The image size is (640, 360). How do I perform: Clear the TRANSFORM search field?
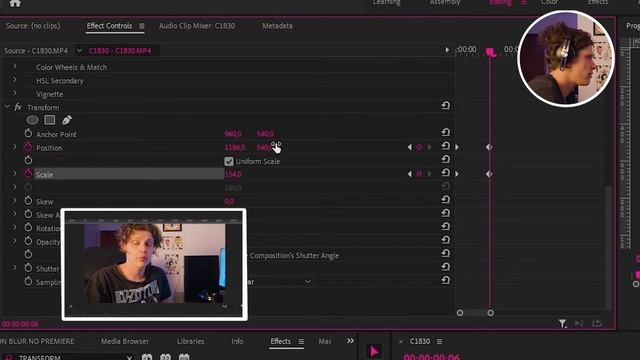coord(129,358)
